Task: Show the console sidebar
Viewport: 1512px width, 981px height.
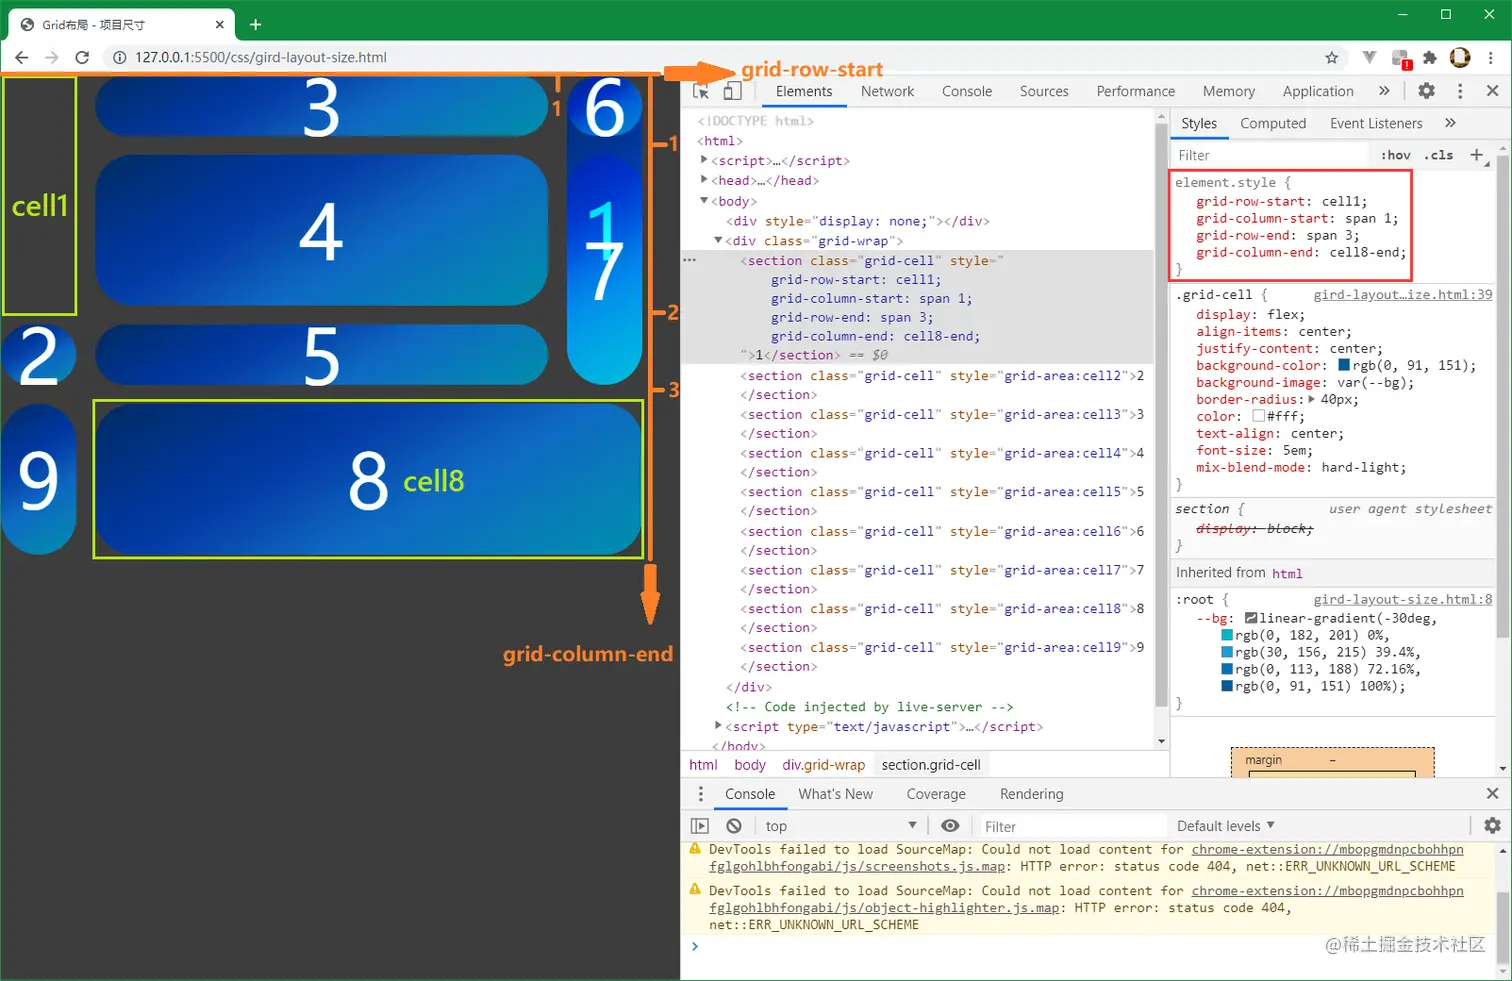Action: [700, 826]
